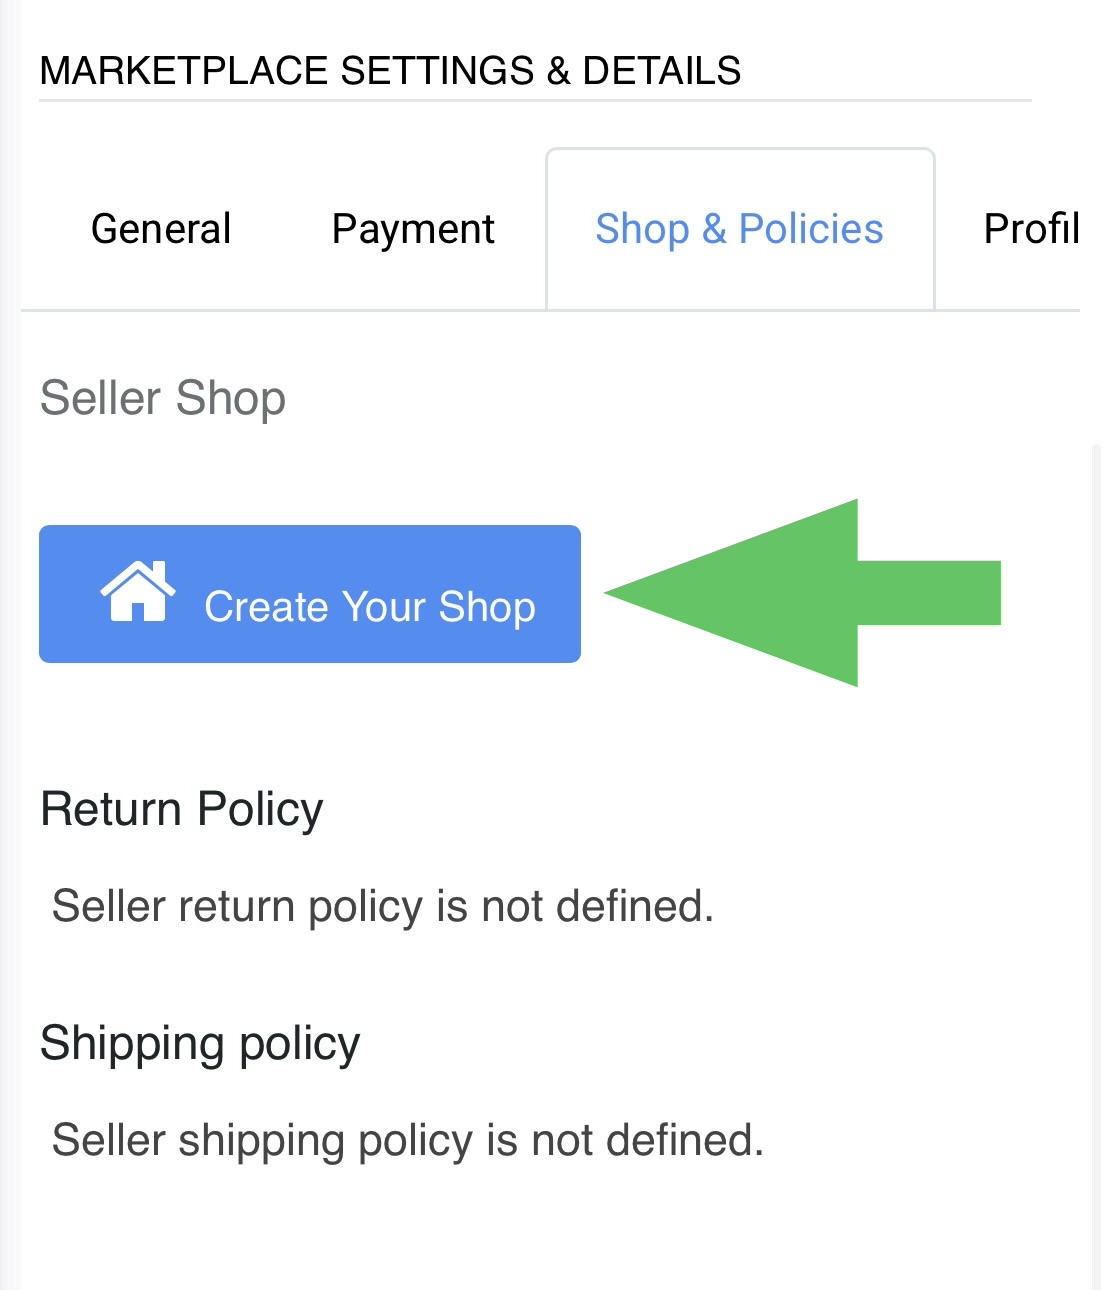Viewport: 1110px width, 1290px height.
Task: Click the rectangular tail of the green arrow
Action: (x=930, y=593)
